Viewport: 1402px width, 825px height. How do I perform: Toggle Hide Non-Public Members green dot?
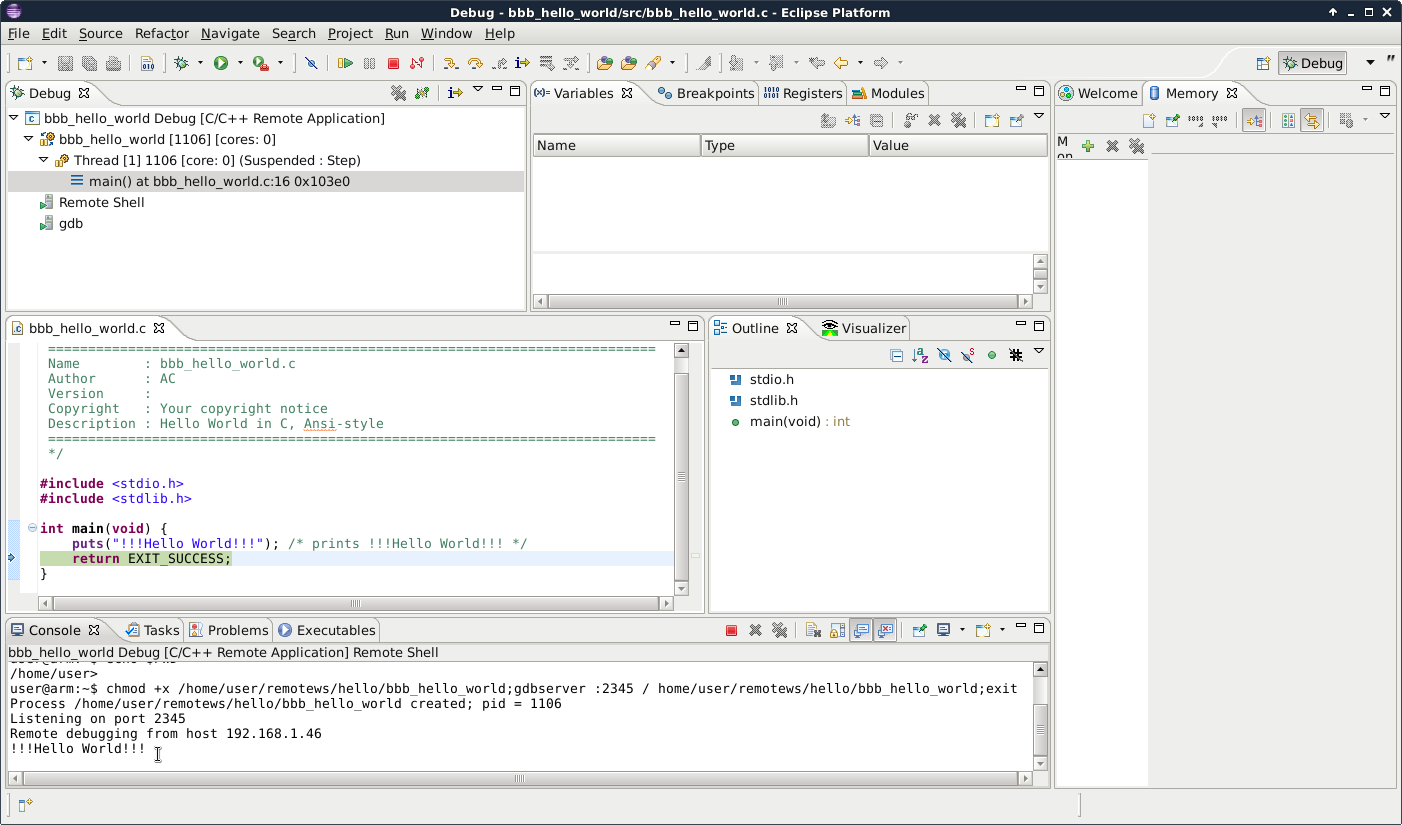pos(992,355)
